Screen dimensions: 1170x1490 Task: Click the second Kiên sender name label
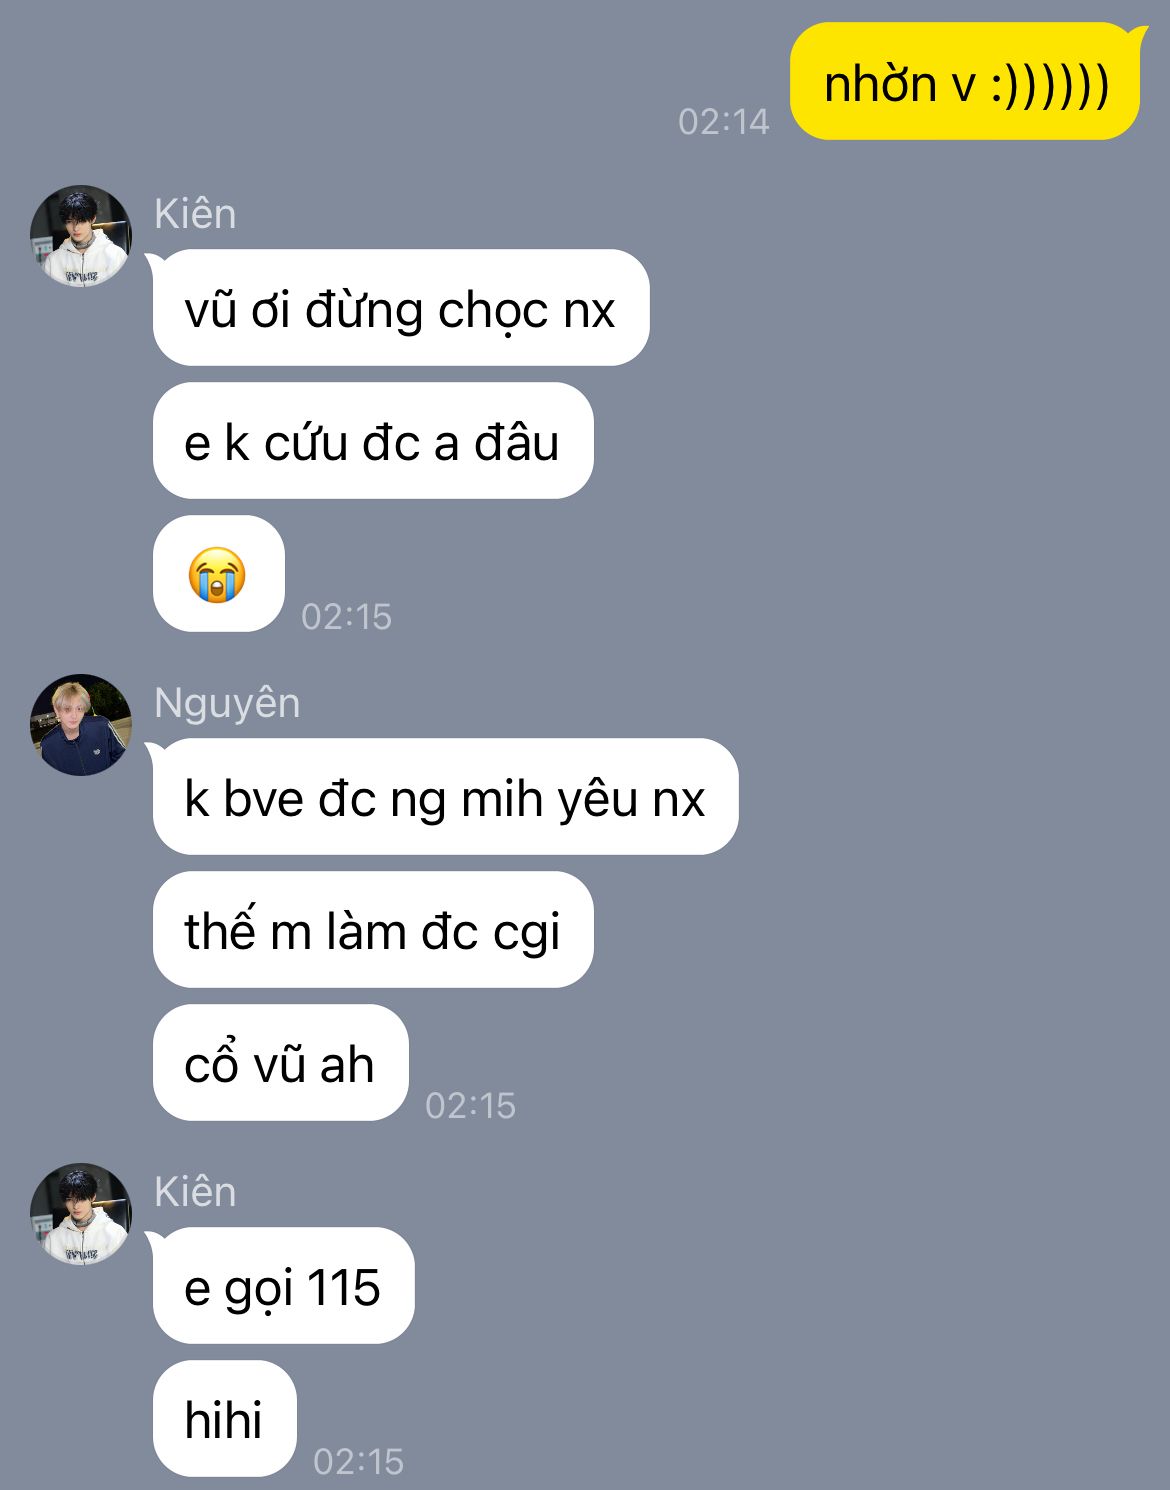pos(195,1192)
